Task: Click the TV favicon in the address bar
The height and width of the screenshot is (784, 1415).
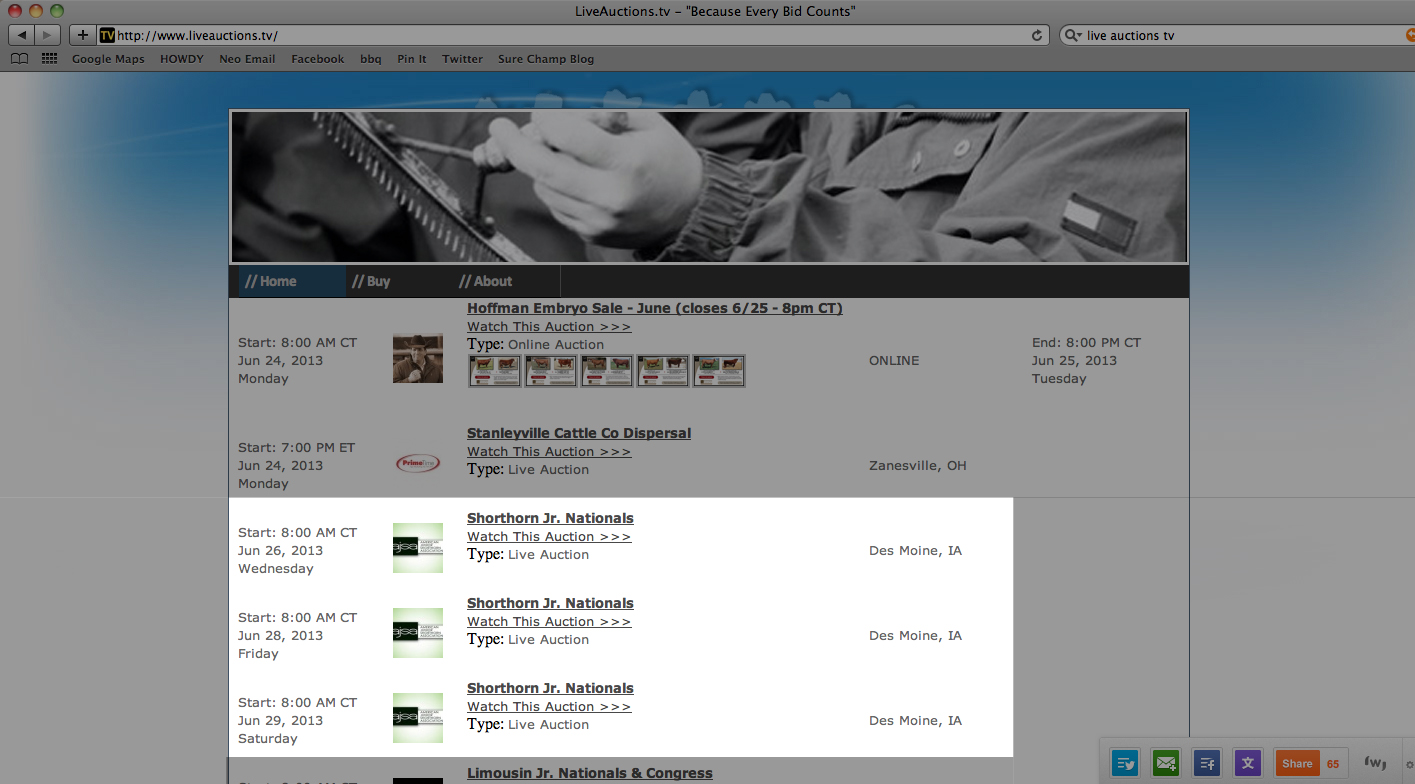Action: coord(107,35)
